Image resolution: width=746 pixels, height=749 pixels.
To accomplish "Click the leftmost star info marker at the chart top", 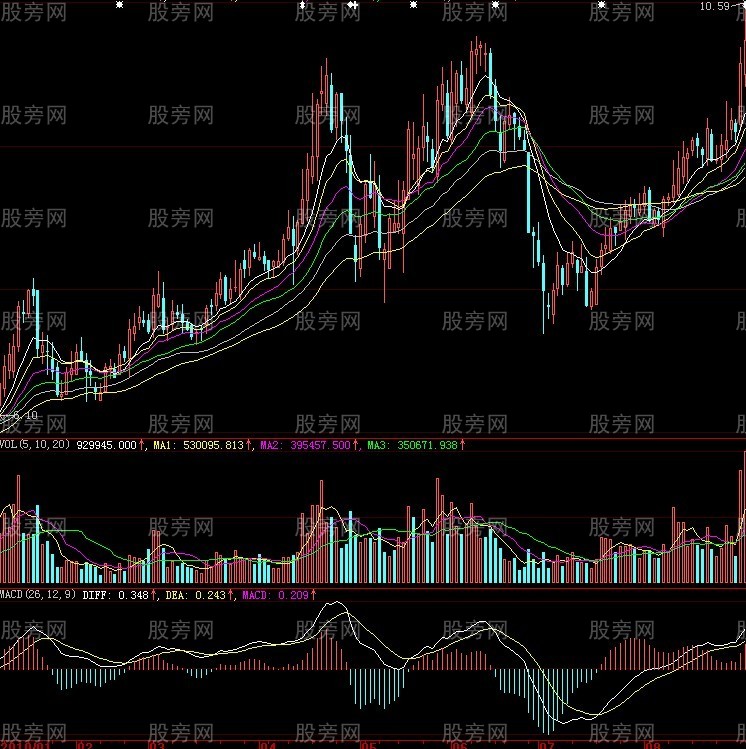I will 120,5.
